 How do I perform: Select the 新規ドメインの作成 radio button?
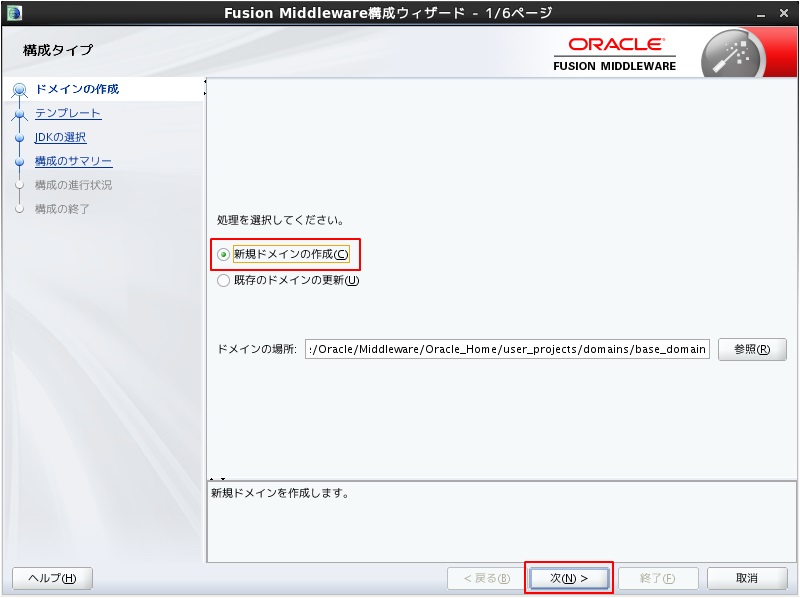(223, 254)
